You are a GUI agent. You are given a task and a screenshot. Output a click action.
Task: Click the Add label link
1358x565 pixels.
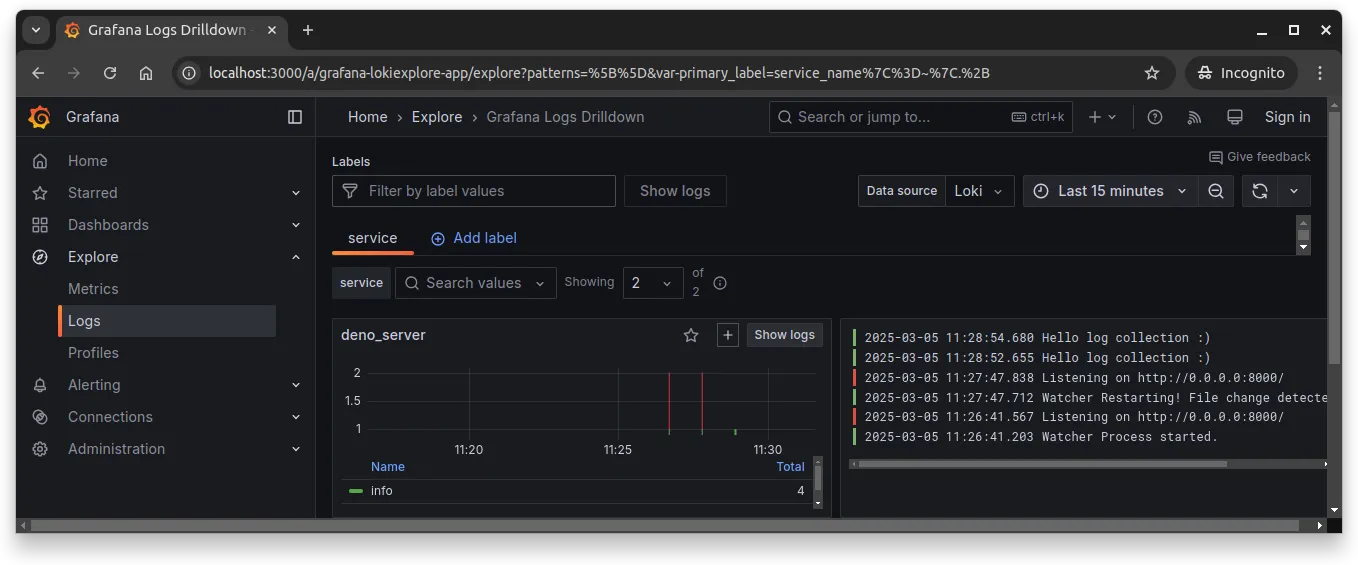coord(474,238)
